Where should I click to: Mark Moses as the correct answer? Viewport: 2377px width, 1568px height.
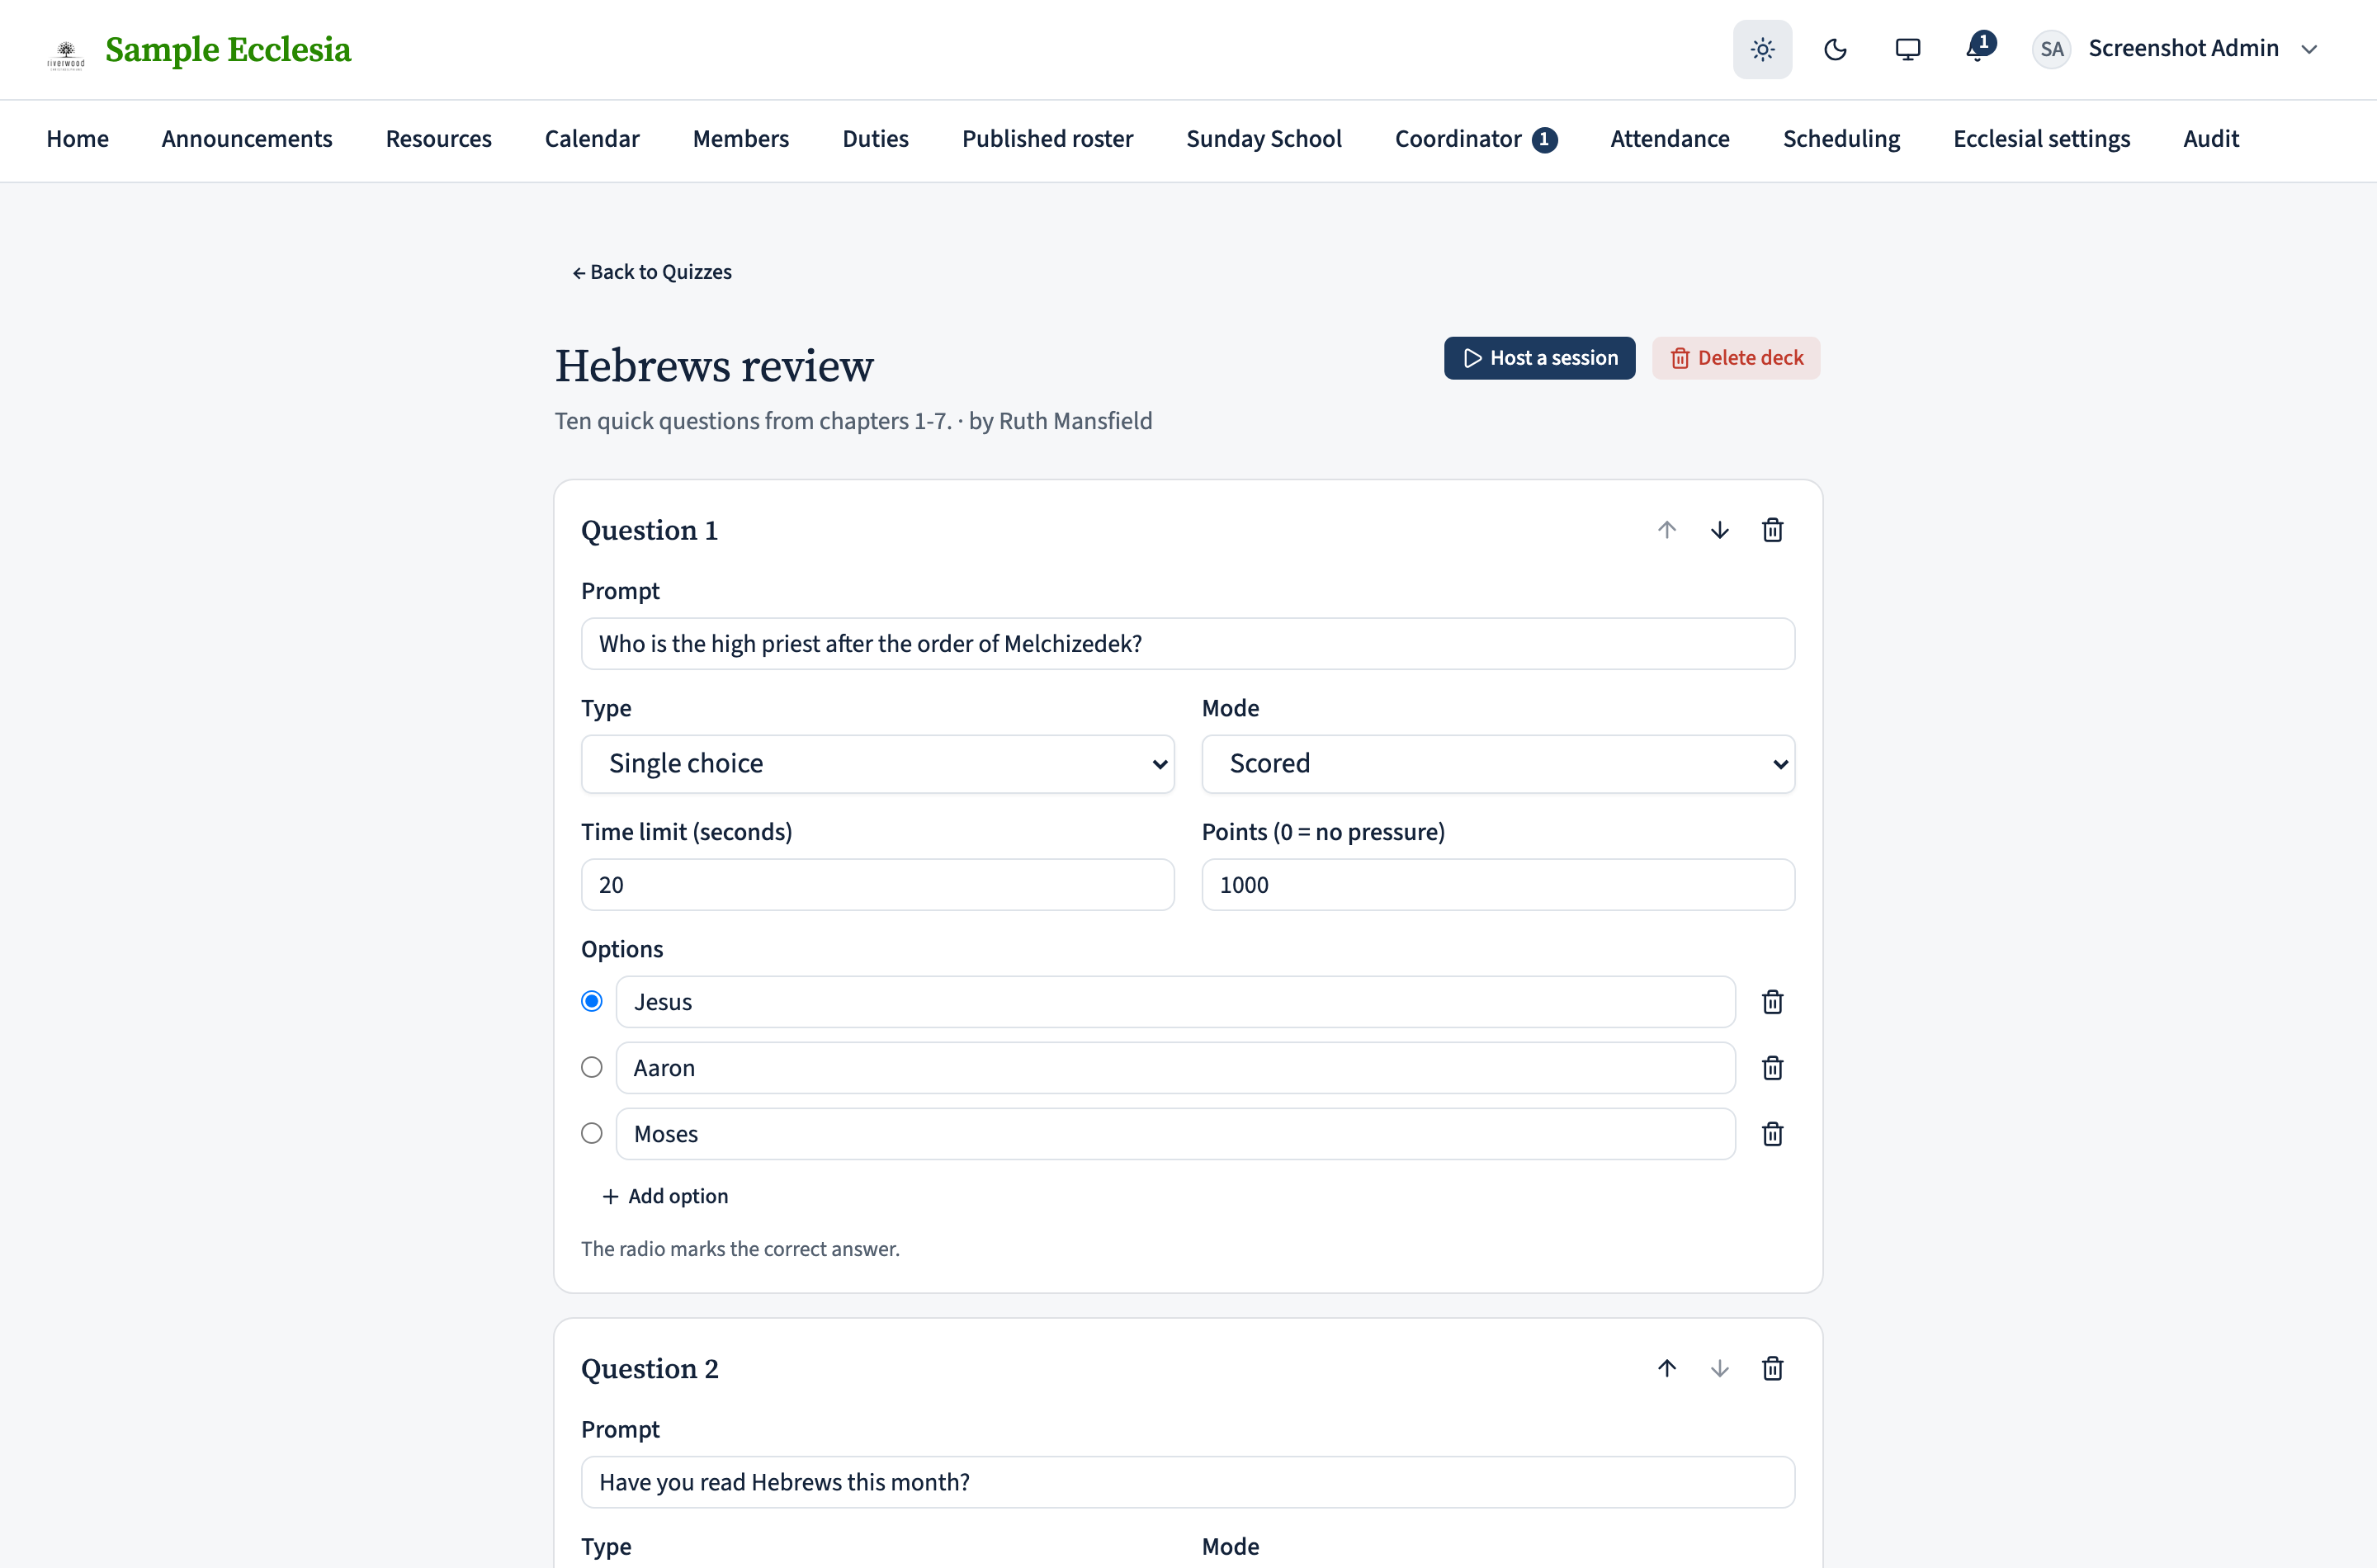[x=592, y=1133]
